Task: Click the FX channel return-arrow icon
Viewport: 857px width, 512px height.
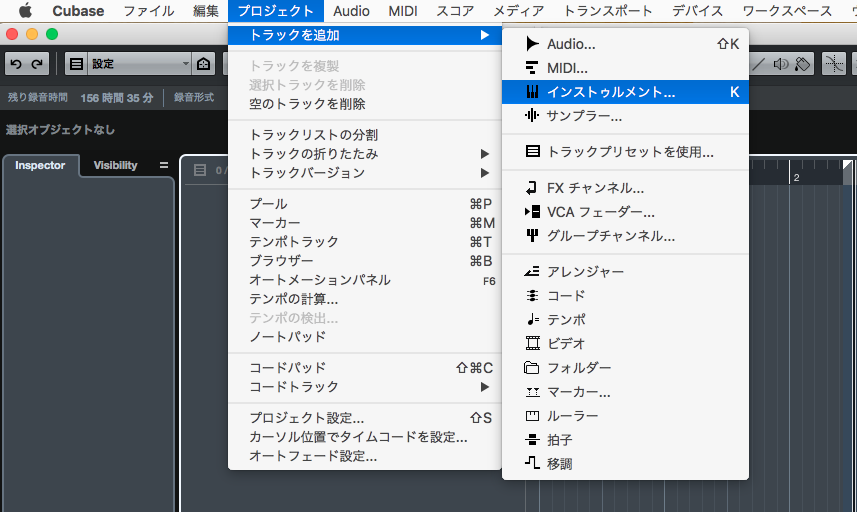Action: pos(531,188)
